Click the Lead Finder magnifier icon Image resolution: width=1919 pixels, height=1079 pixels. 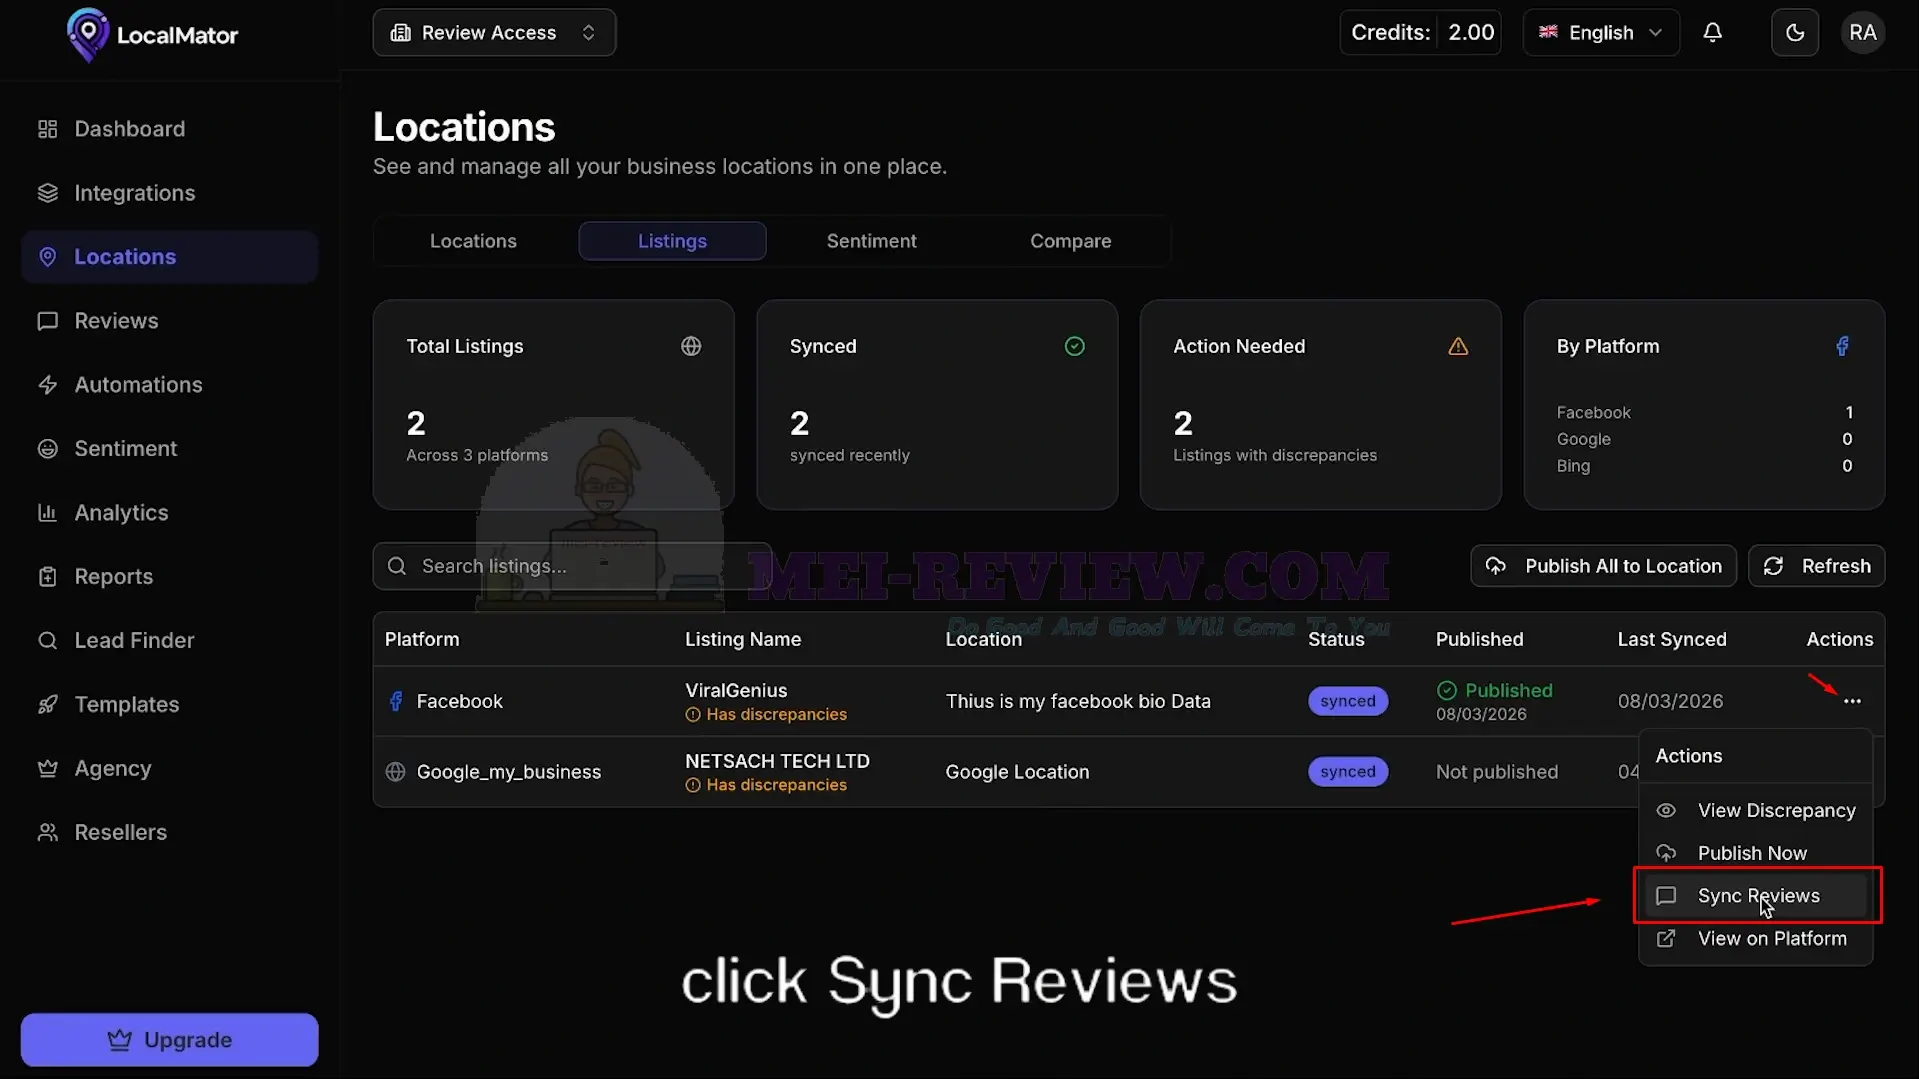(x=47, y=641)
